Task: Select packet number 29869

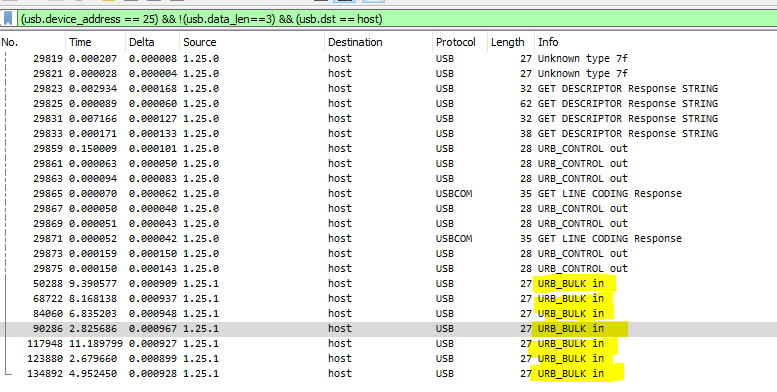Action: [388, 224]
